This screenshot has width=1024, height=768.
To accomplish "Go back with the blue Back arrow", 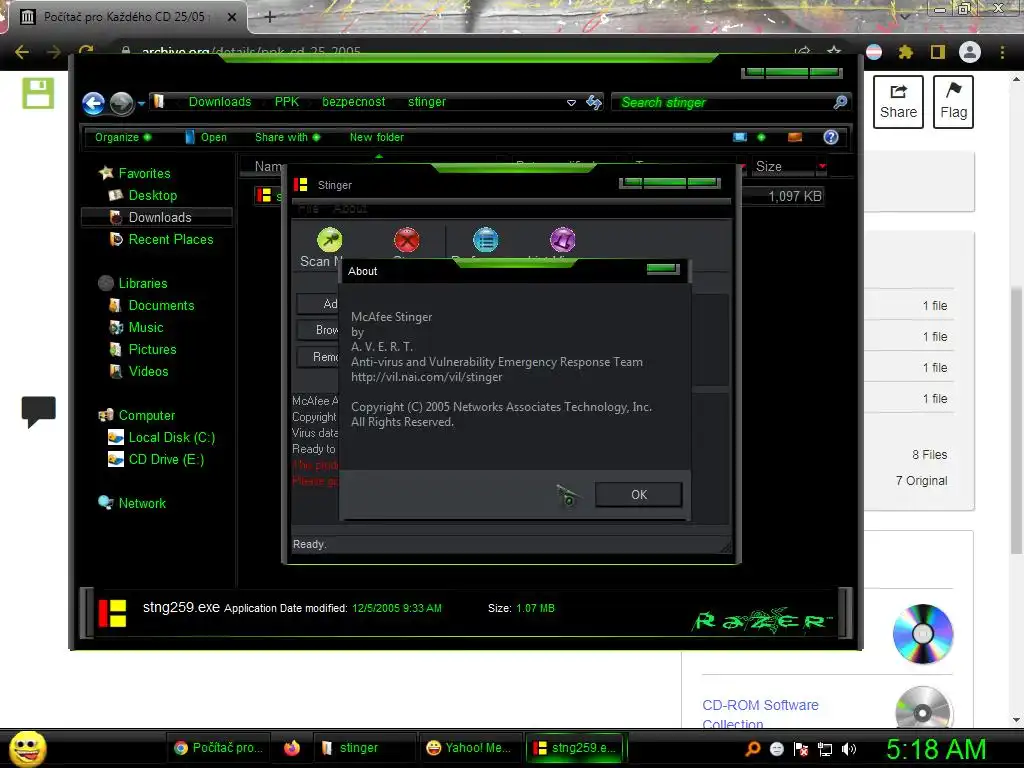I will [93, 103].
